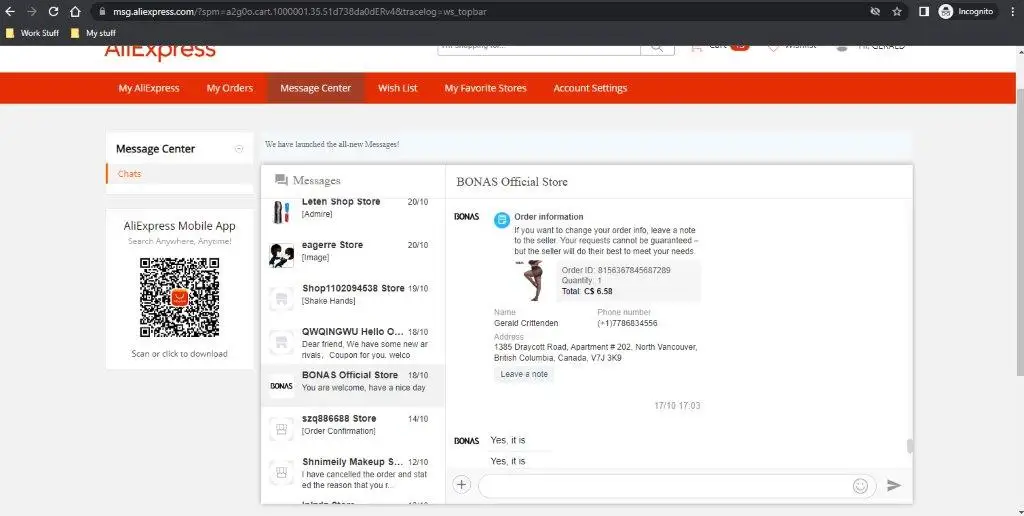Click the browser forward arrow
Viewport: 1024px width, 516px height.
[x=31, y=12]
